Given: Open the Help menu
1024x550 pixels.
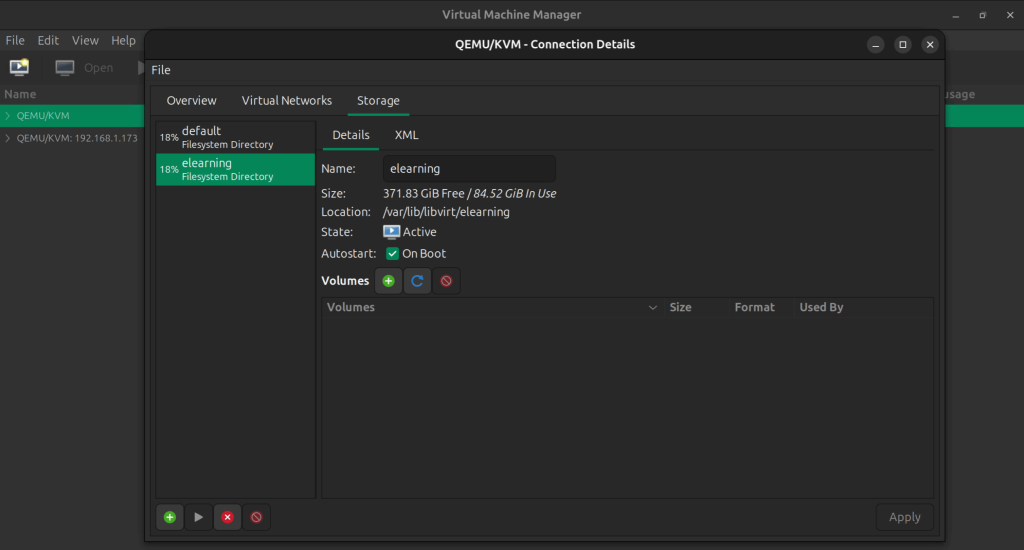Looking at the screenshot, I should [123, 40].
